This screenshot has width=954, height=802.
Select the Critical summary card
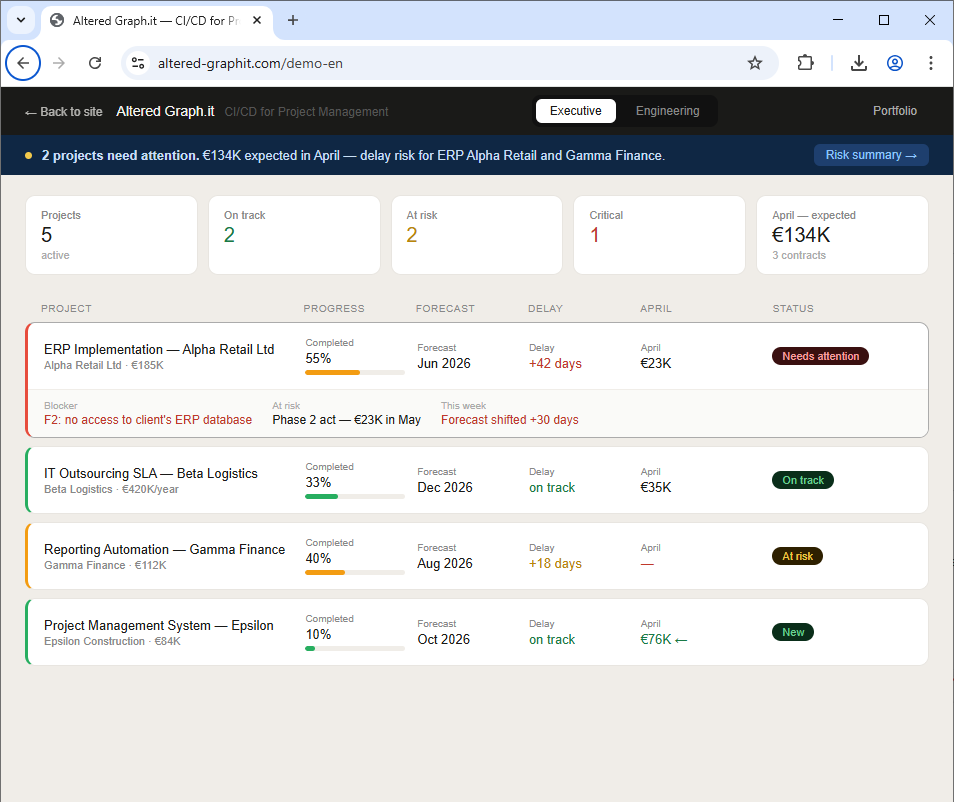tap(659, 235)
